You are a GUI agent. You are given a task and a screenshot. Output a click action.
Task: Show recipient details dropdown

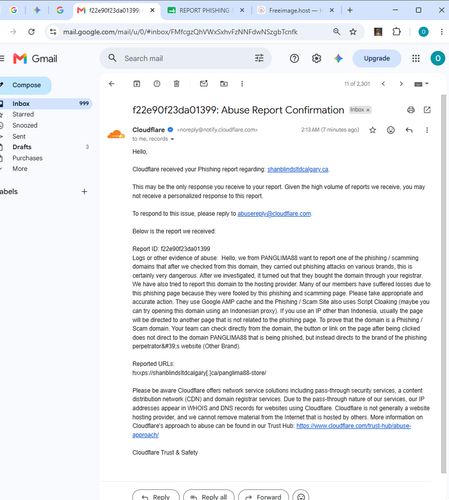(x=172, y=139)
